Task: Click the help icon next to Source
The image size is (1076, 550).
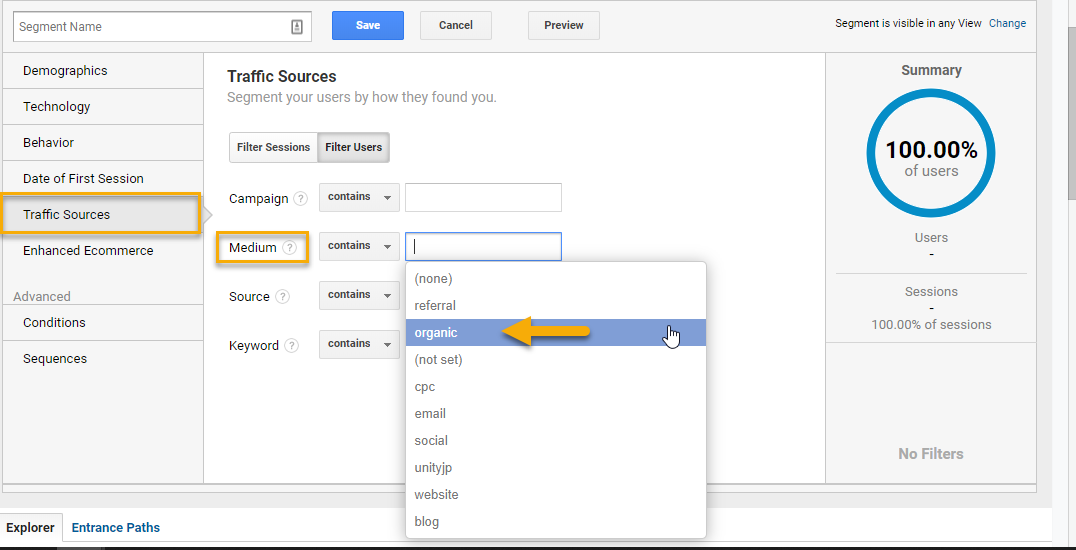Action: [x=283, y=297]
